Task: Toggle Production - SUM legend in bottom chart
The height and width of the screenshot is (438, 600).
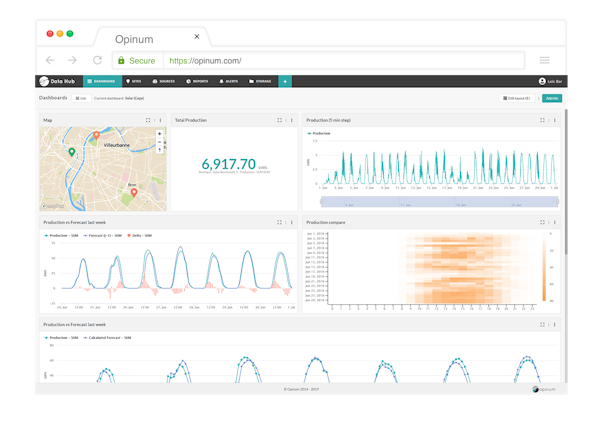Action: coord(61,338)
